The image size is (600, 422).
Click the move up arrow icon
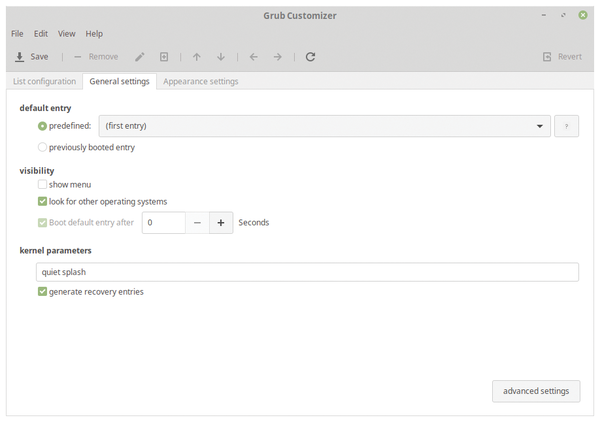[197, 57]
